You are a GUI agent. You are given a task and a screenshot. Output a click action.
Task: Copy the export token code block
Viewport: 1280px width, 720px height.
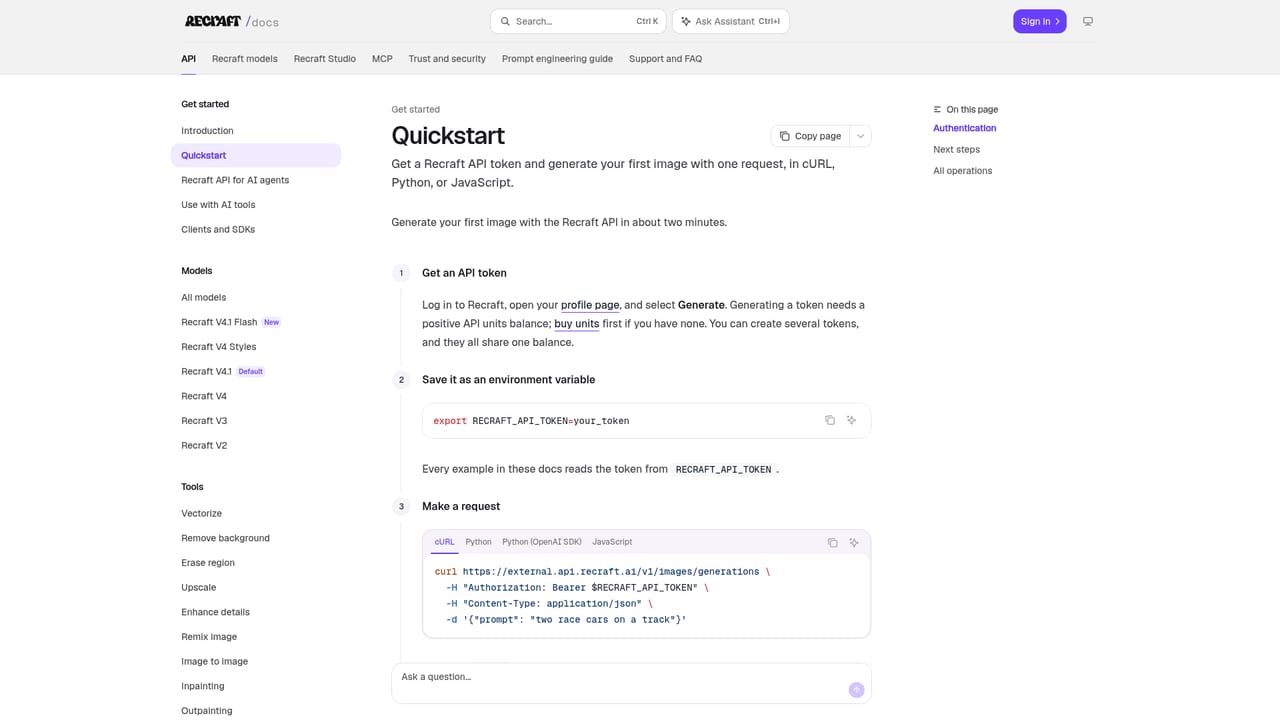point(830,420)
